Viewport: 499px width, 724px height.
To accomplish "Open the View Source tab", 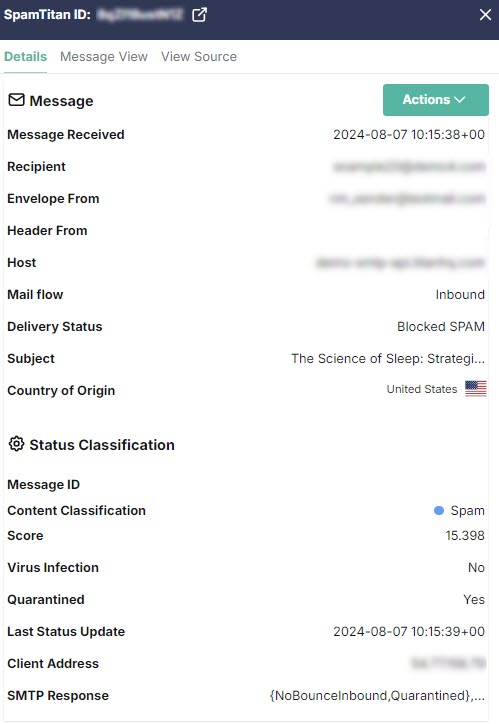I will 198,56.
